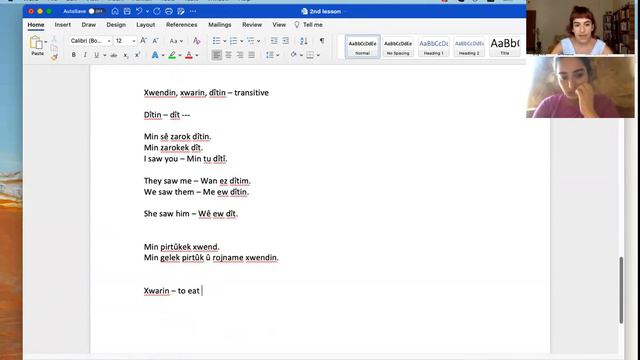Show paragraph marks with pilcrow icon
This screenshot has width=640, height=360.
coord(322,41)
